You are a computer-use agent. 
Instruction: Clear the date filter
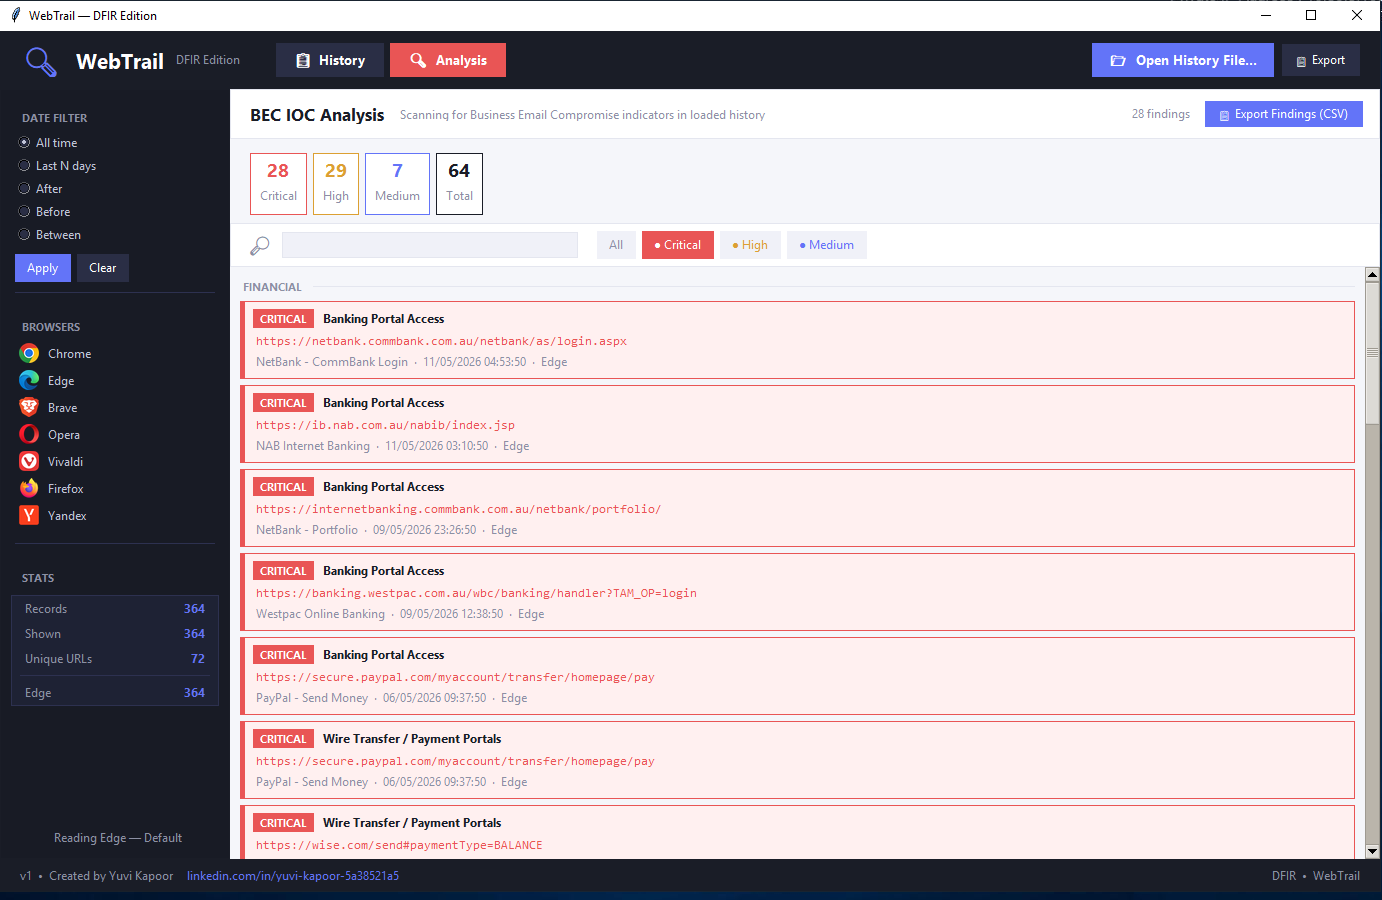pyautogui.click(x=103, y=268)
